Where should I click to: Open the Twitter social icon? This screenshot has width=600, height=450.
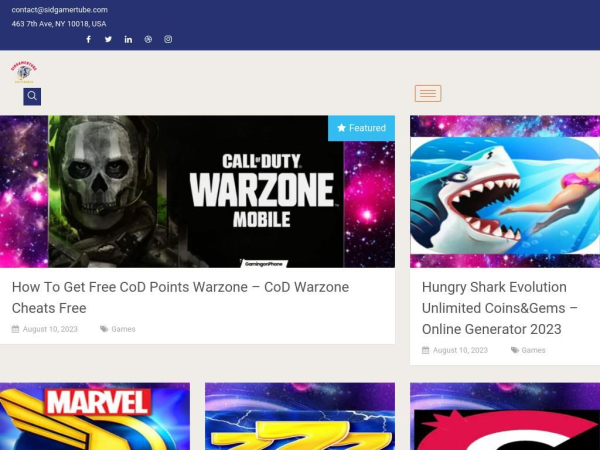[108, 39]
